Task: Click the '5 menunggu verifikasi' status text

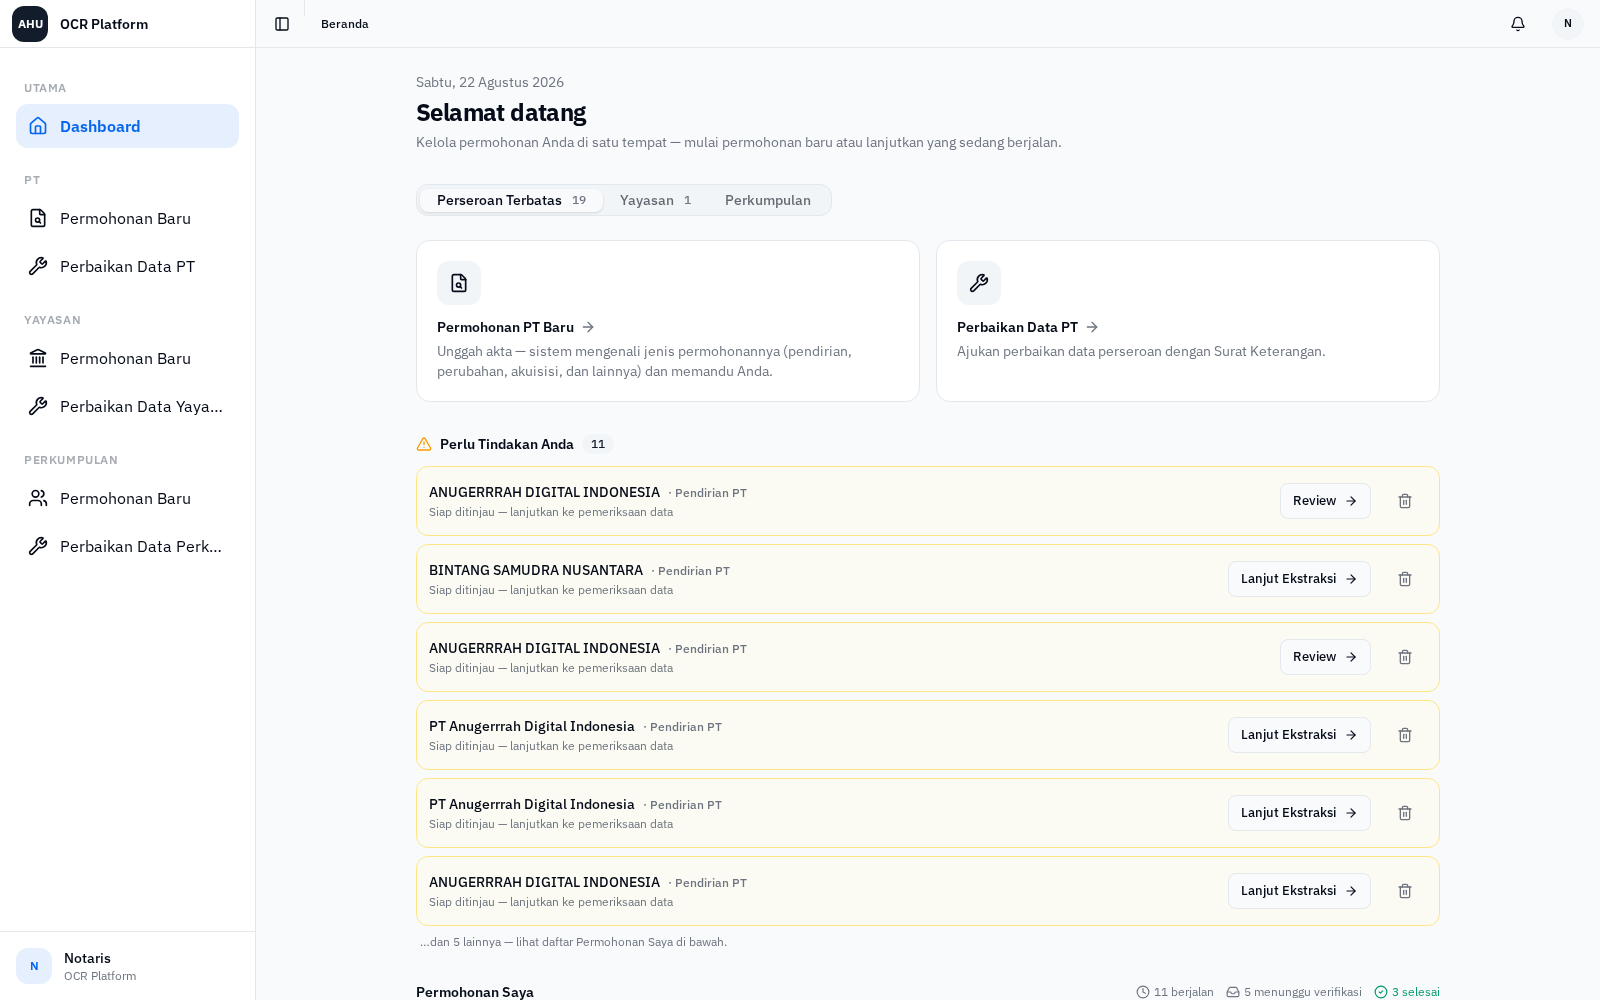Action: (x=1303, y=992)
